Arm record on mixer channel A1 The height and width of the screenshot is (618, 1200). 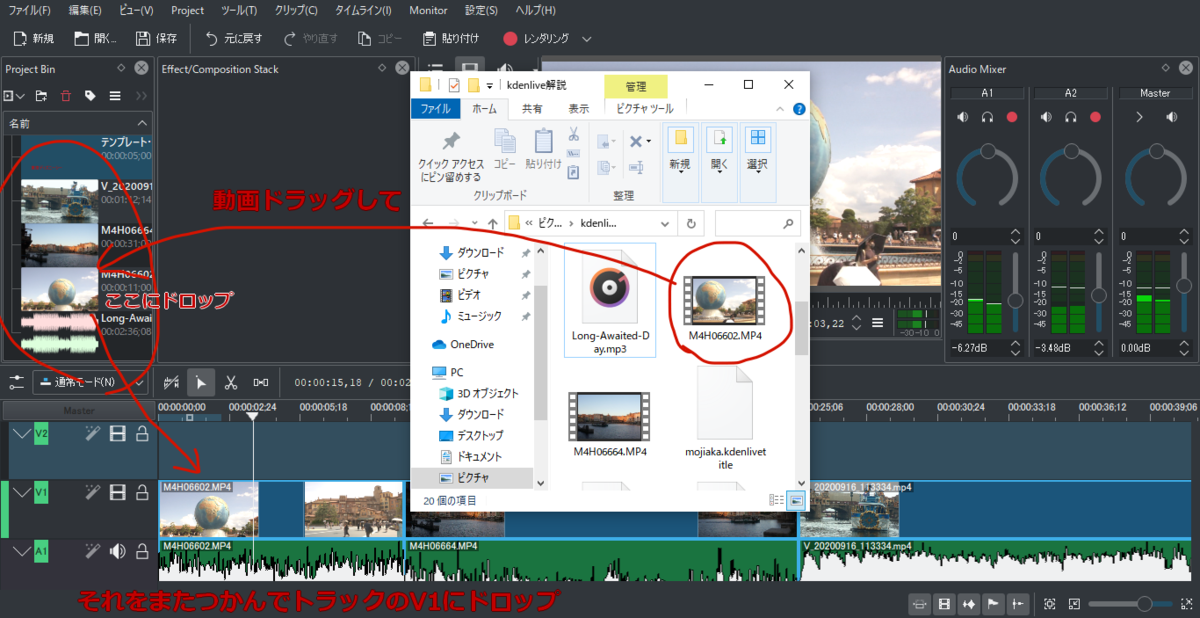[1011, 118]
